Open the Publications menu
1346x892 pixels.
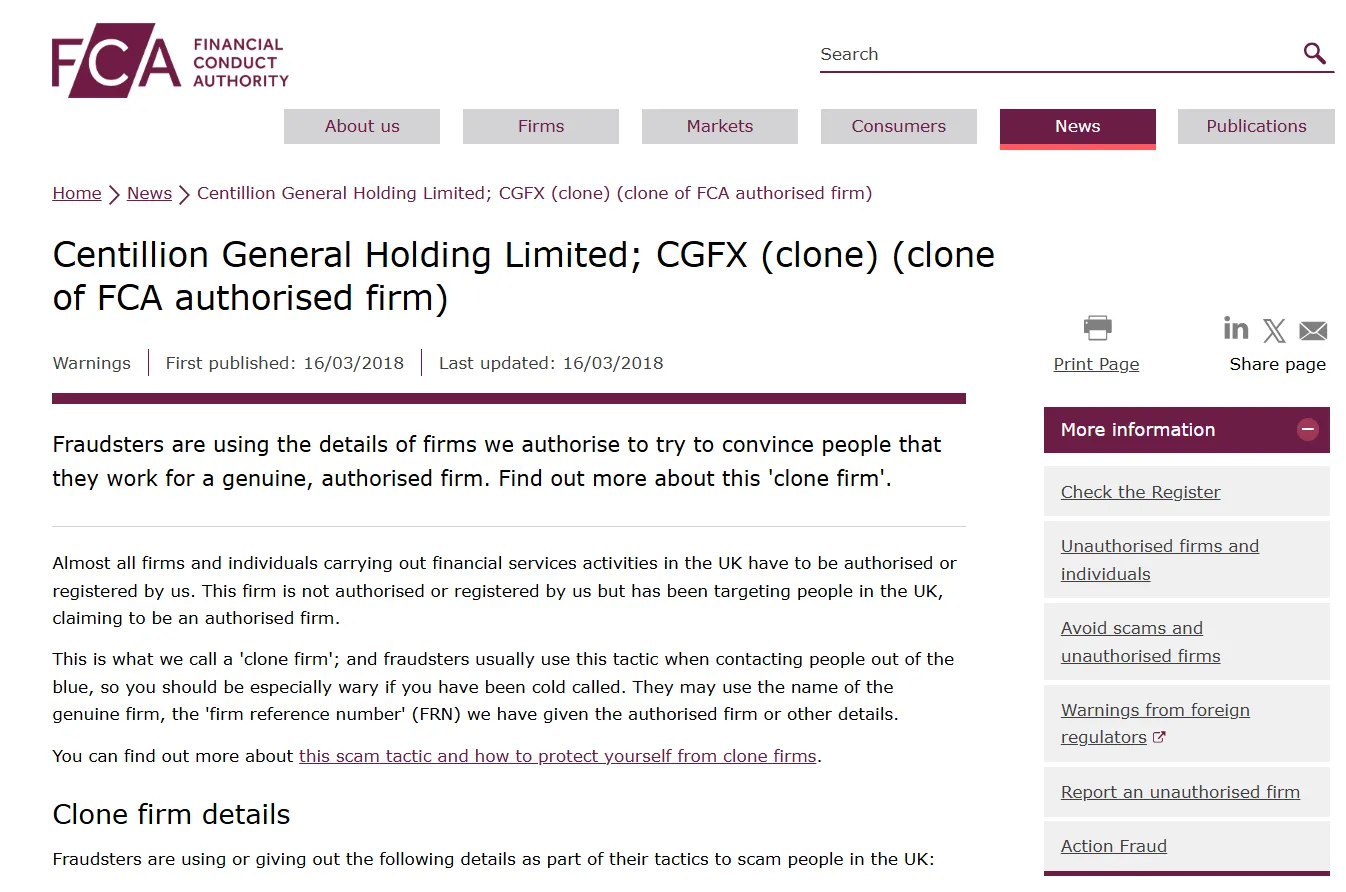tap(1256, 126)
